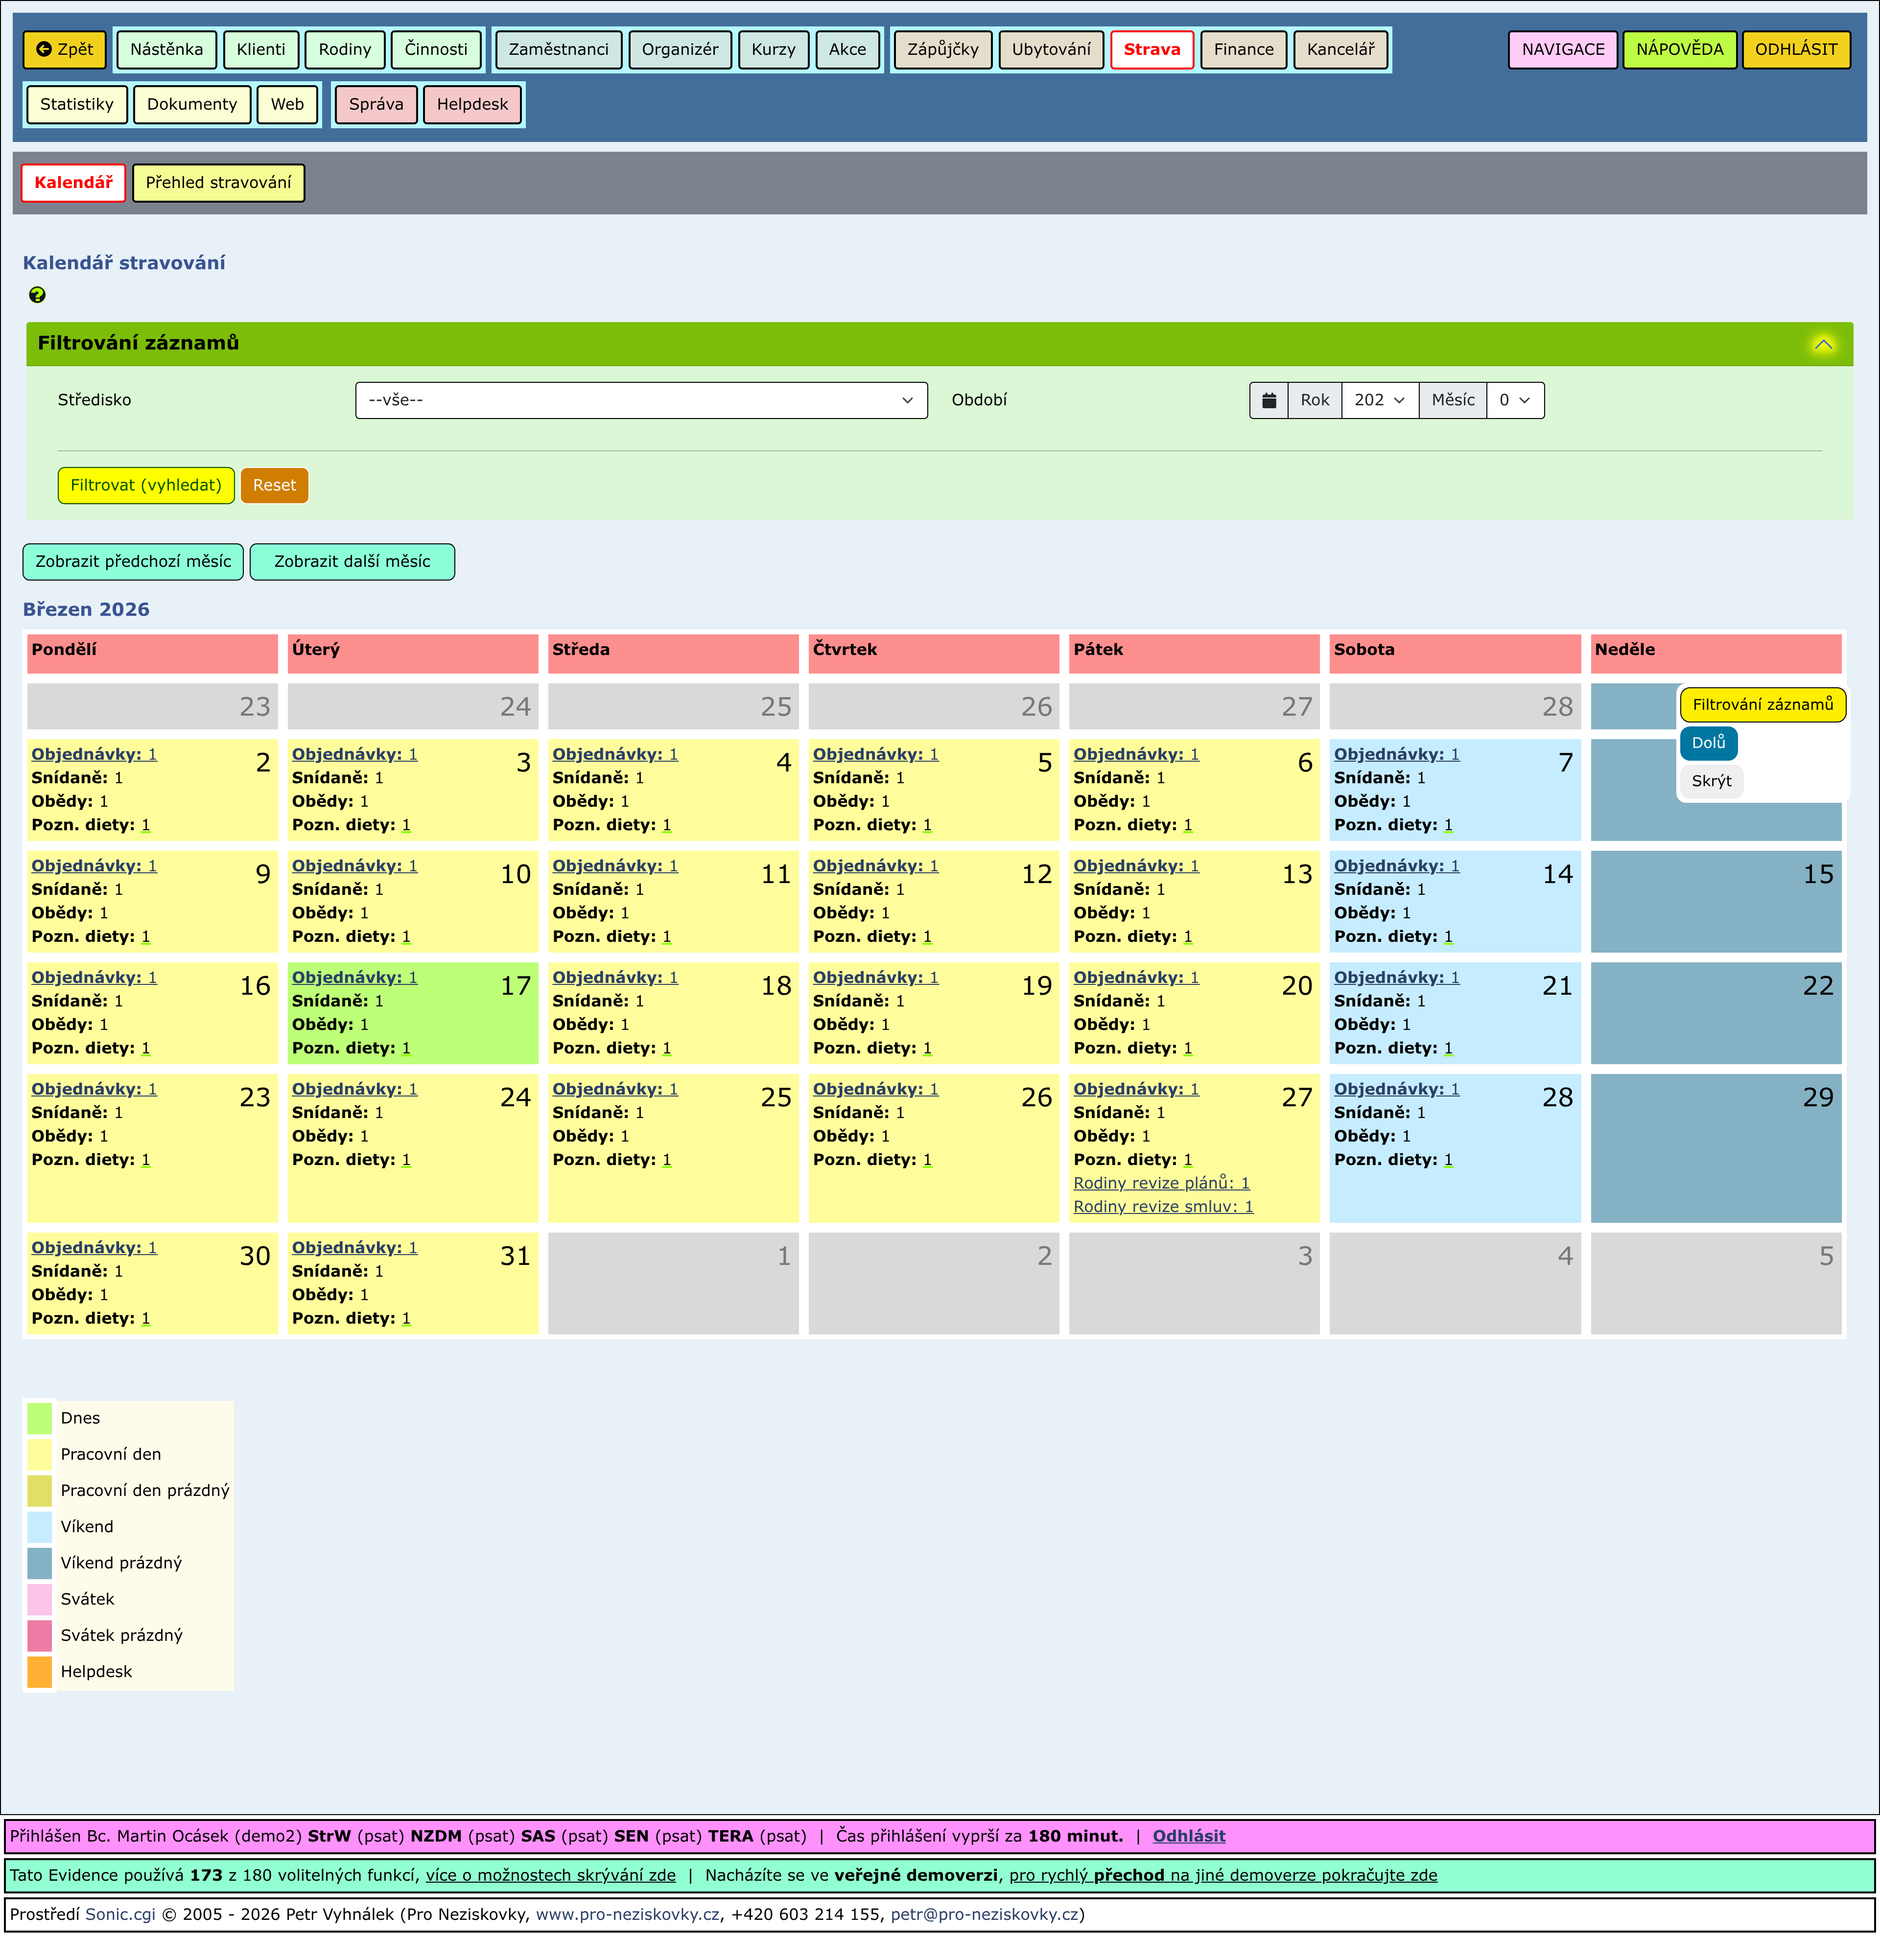Click the green help question-mark icon
The height and width of the screenshot is (1960, 1880).
pos(37,295)
